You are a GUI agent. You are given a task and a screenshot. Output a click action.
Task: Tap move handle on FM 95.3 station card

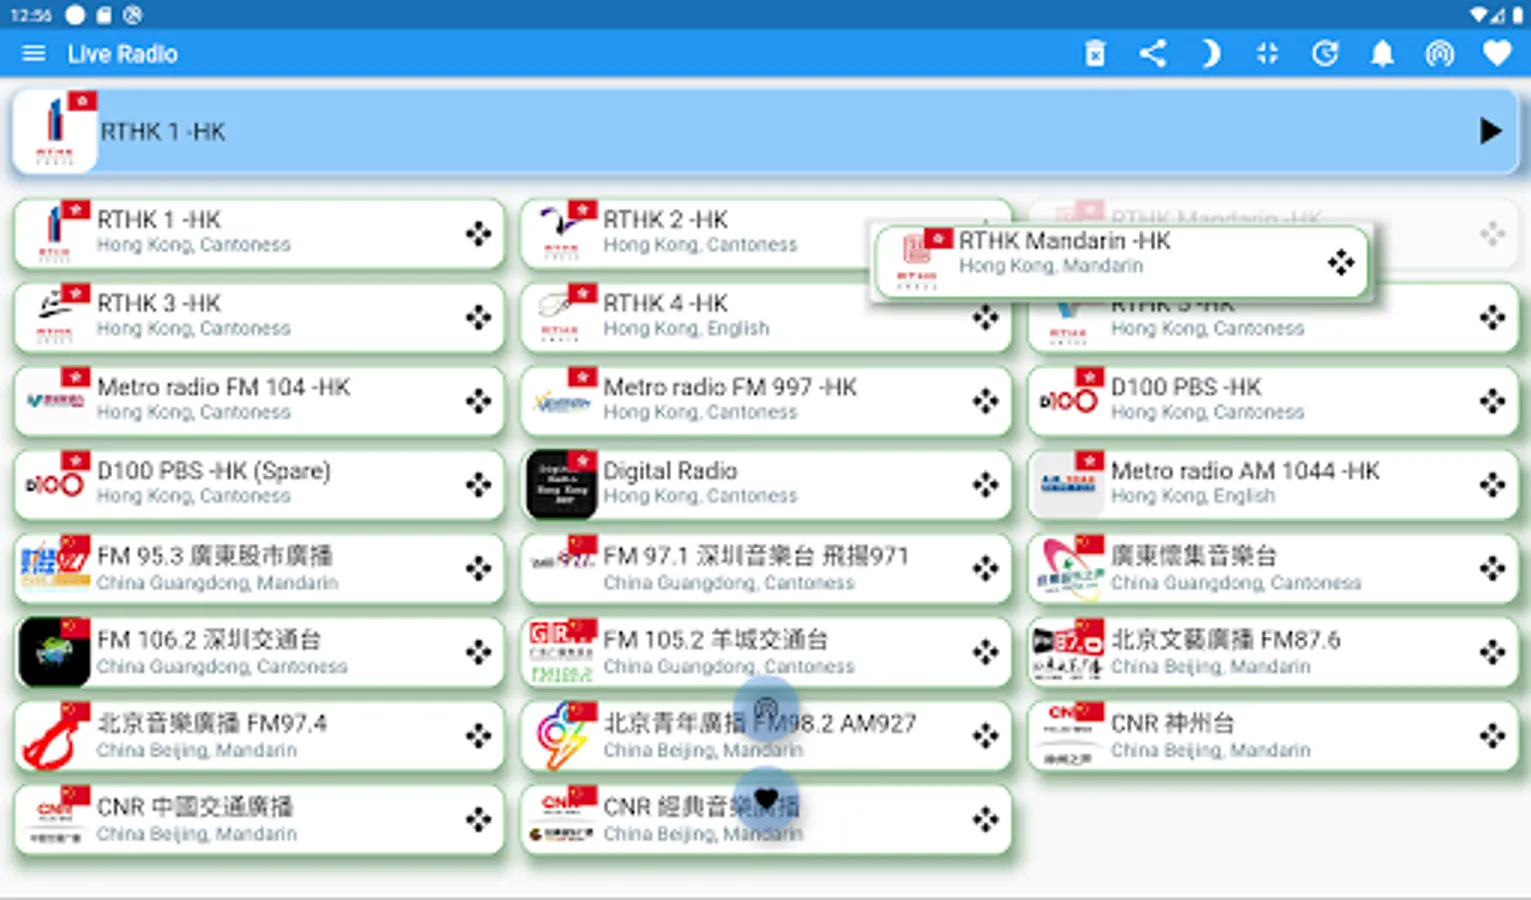click(478, 569)
